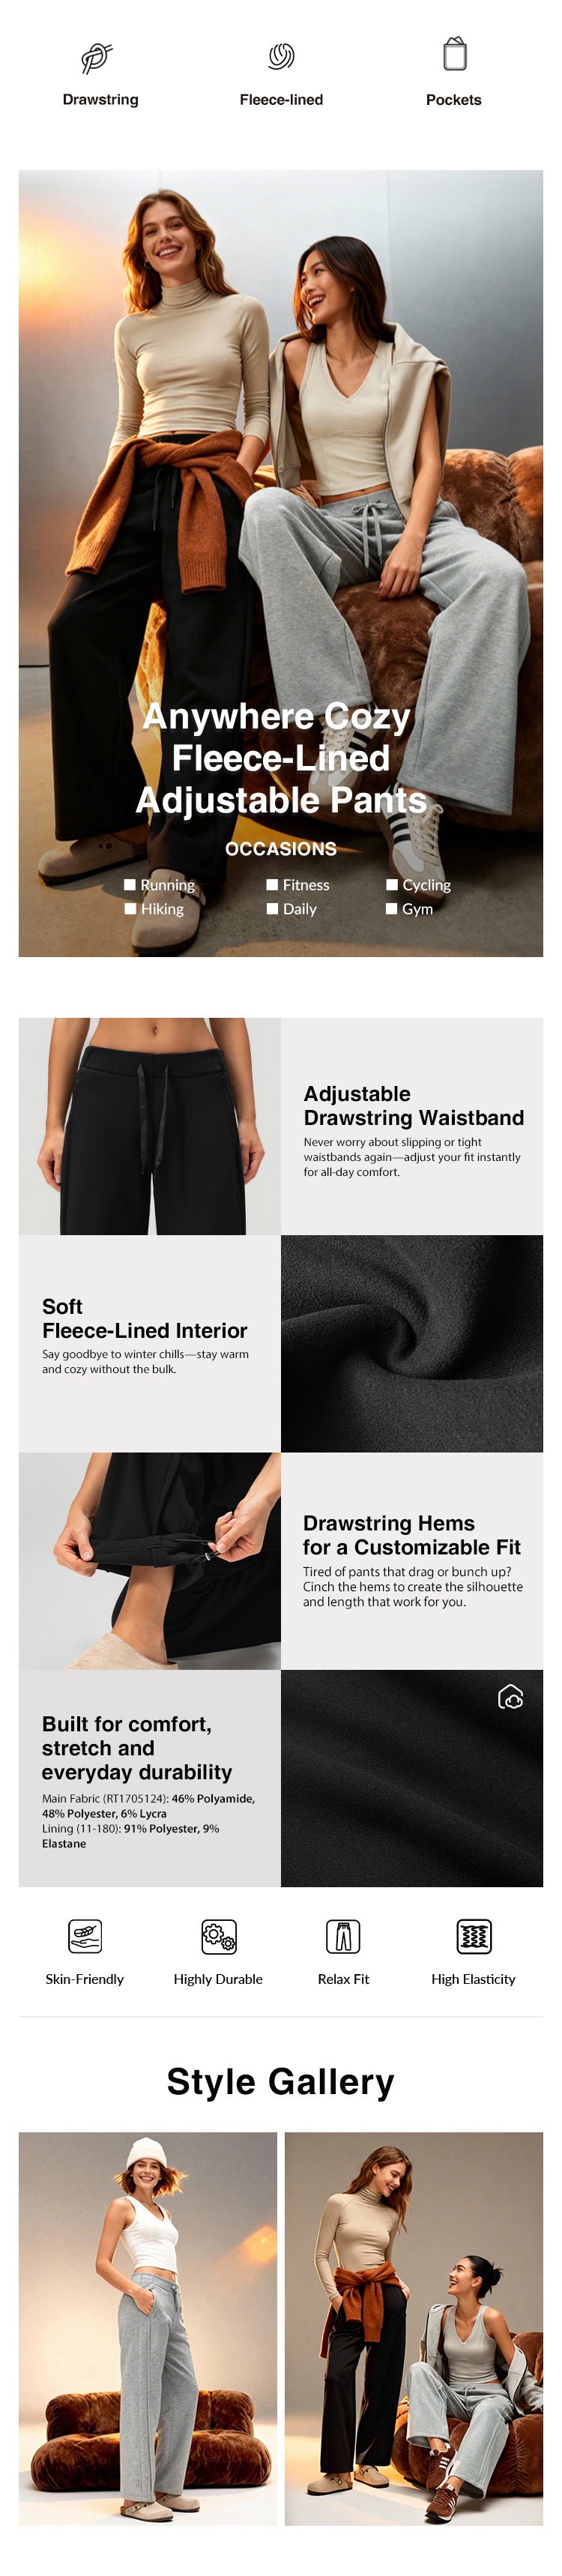Image resolution: width=562 pixels, height=2576 pixels.
Task: Open the gallery photo with two models
Action: pyautogui.click(x=414, y=2329)
